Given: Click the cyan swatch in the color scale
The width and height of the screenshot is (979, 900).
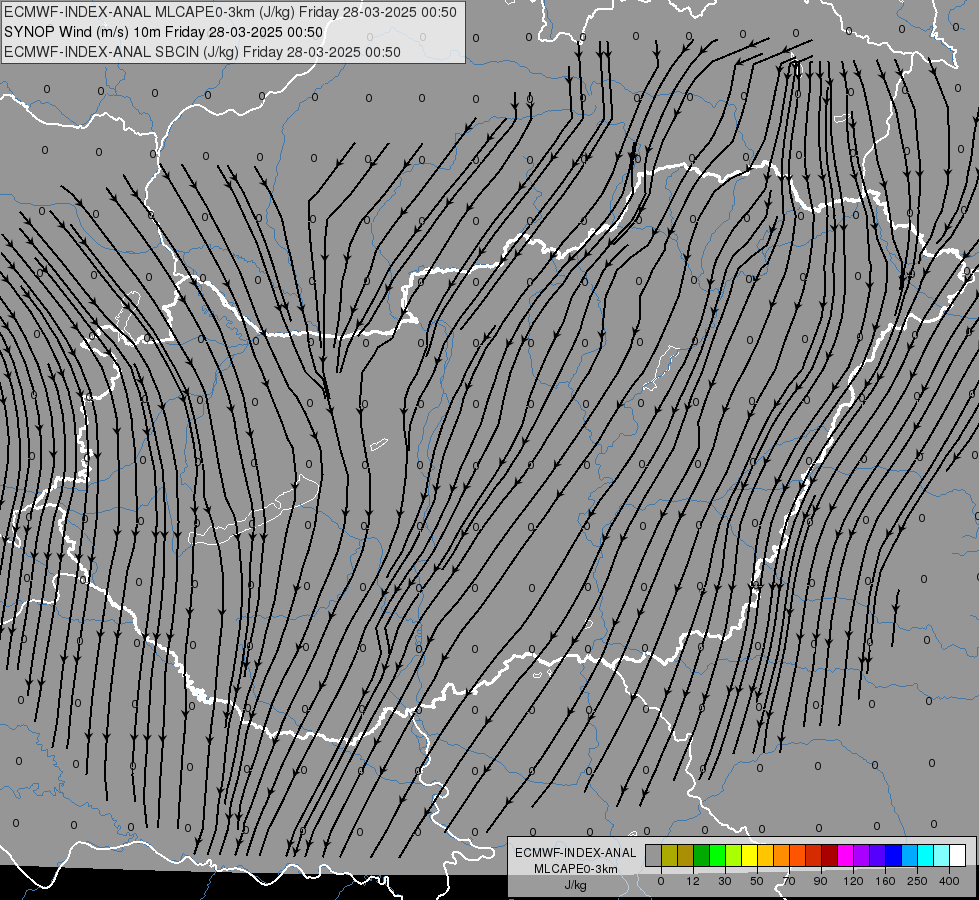Looking at the screenshot, I should (926, 855).
